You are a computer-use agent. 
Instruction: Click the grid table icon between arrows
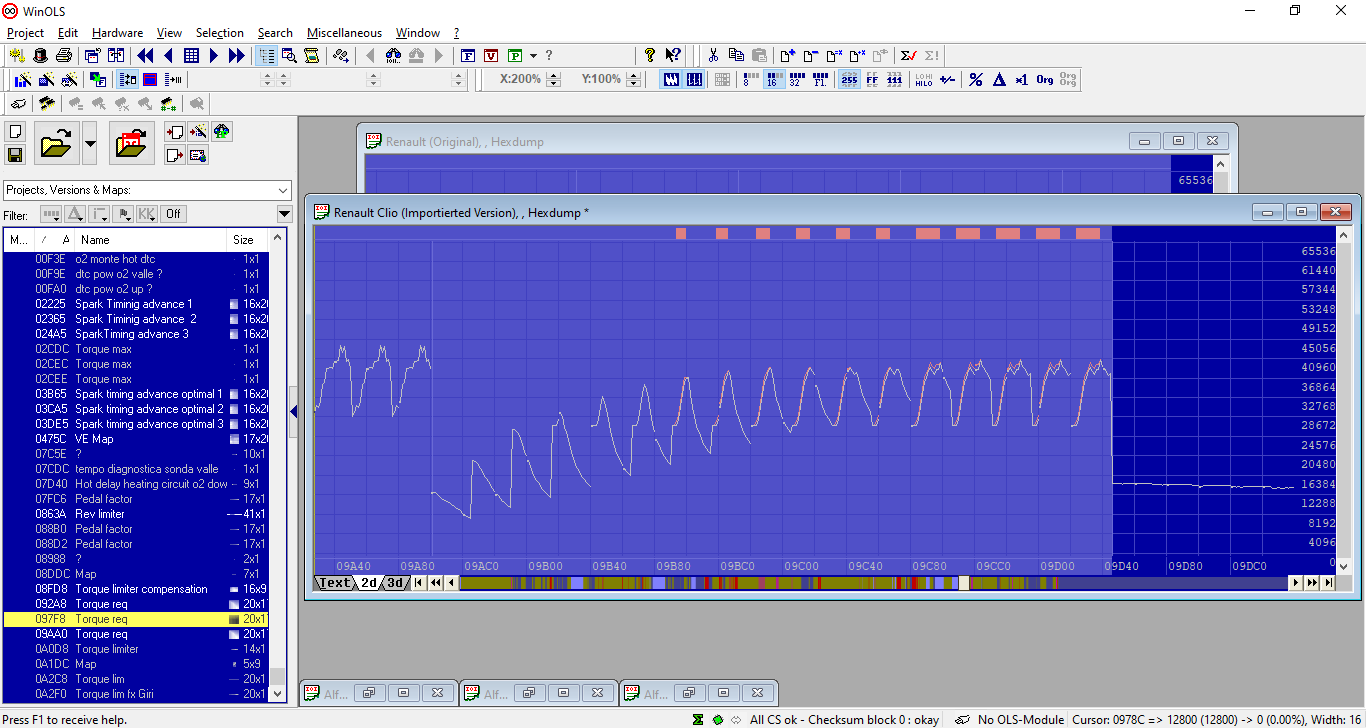click(191, 55)
